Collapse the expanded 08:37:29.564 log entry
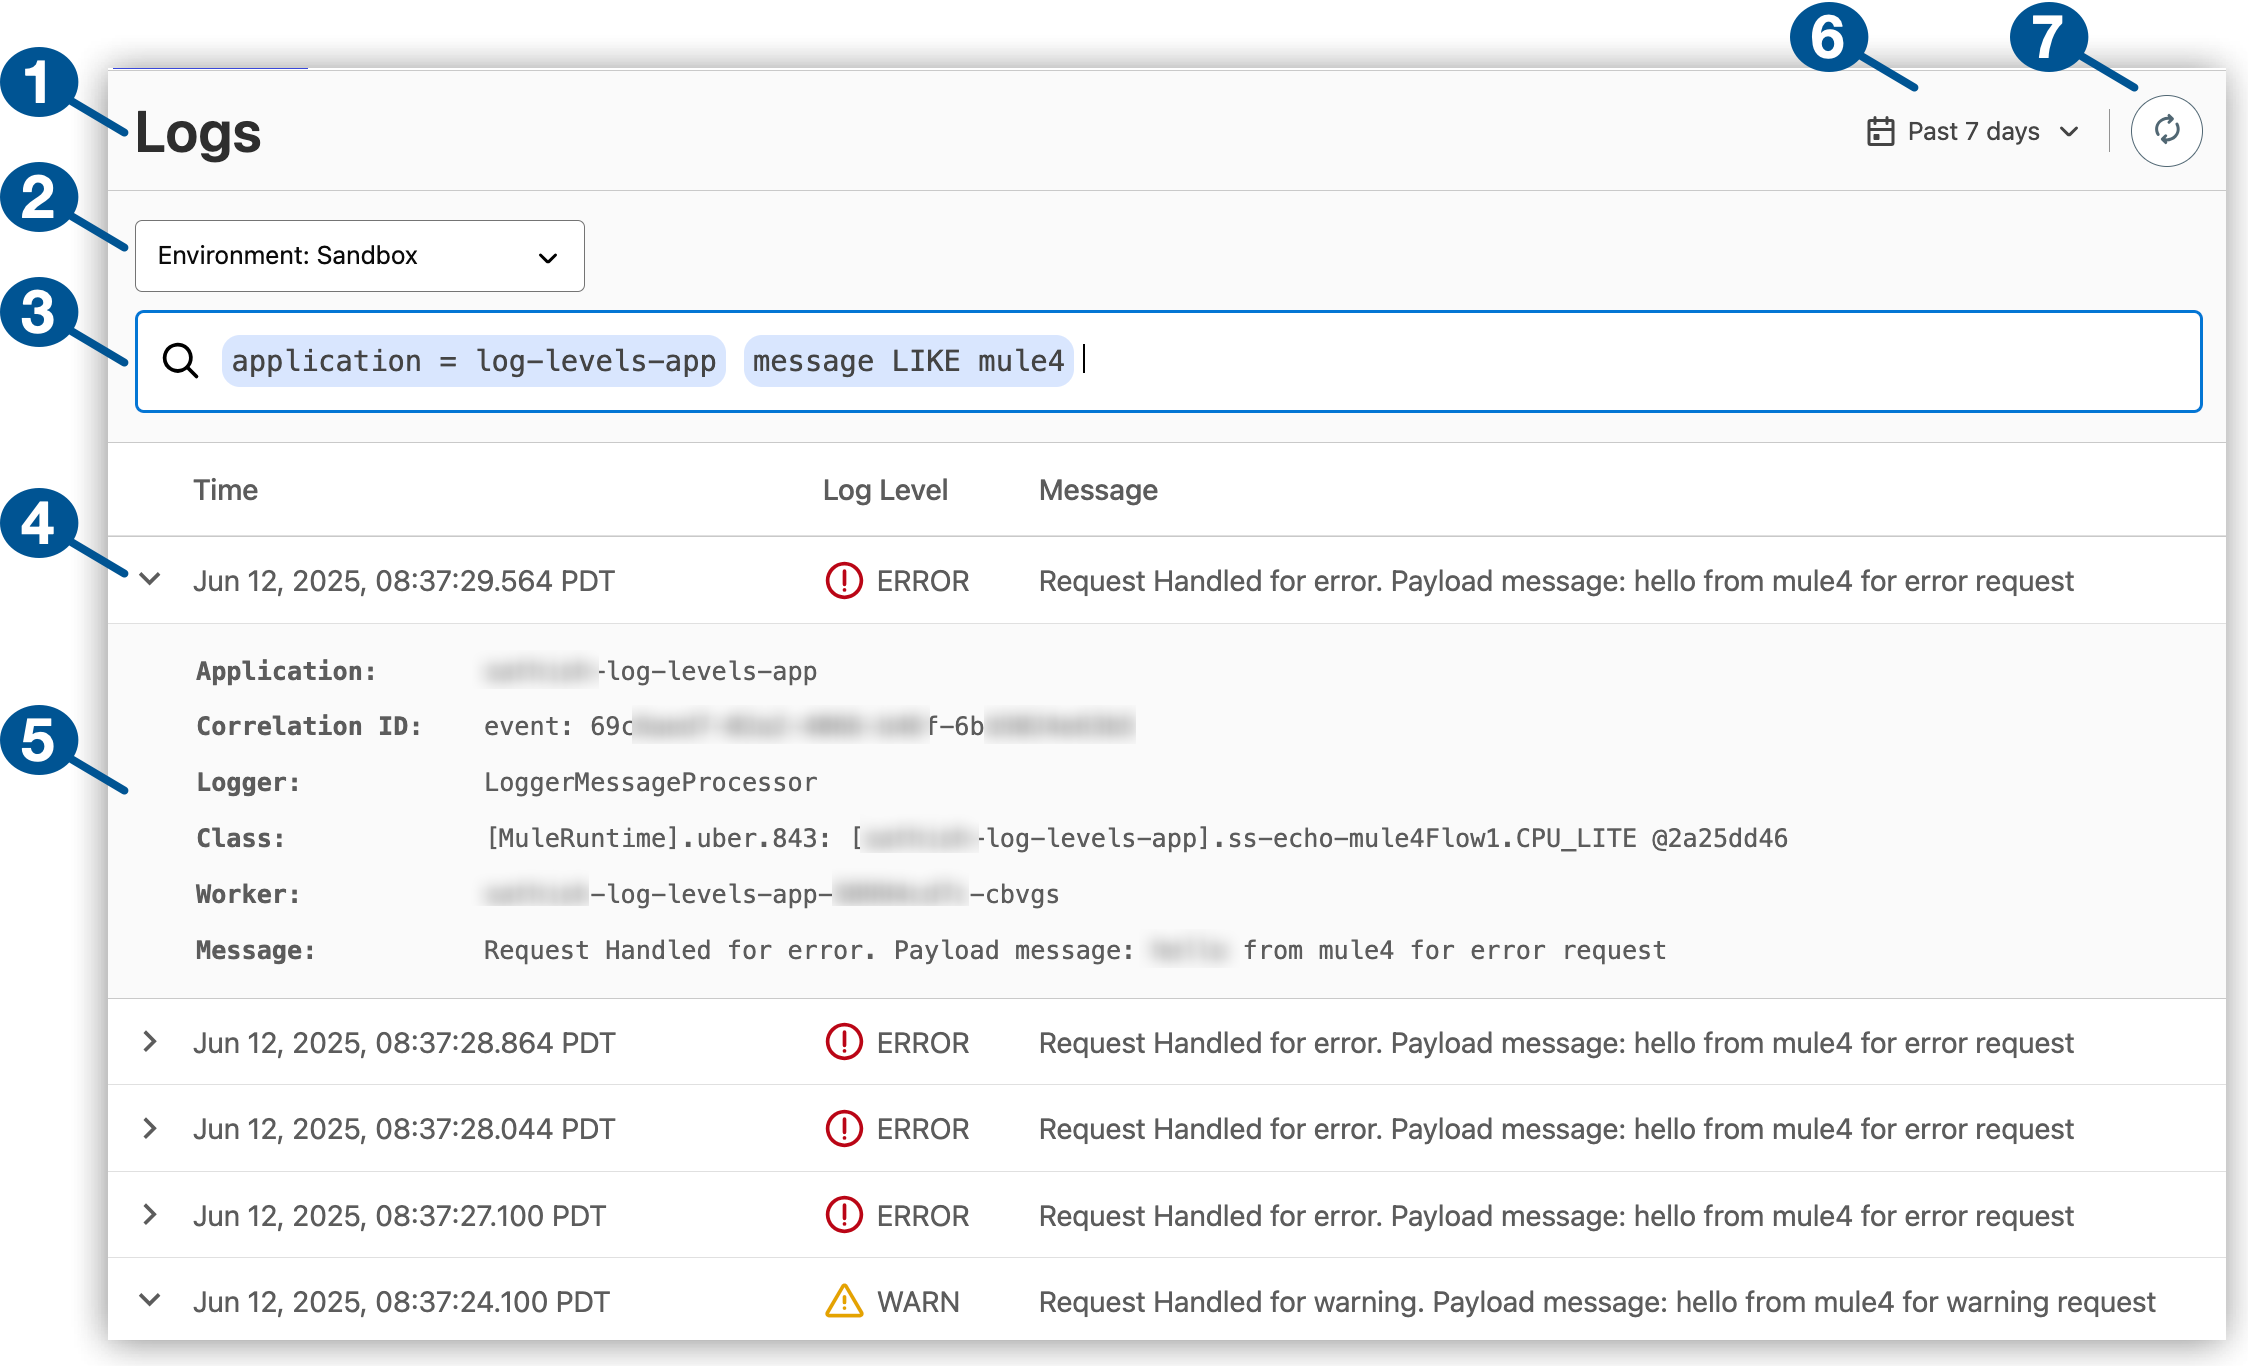 coord(150,580)
